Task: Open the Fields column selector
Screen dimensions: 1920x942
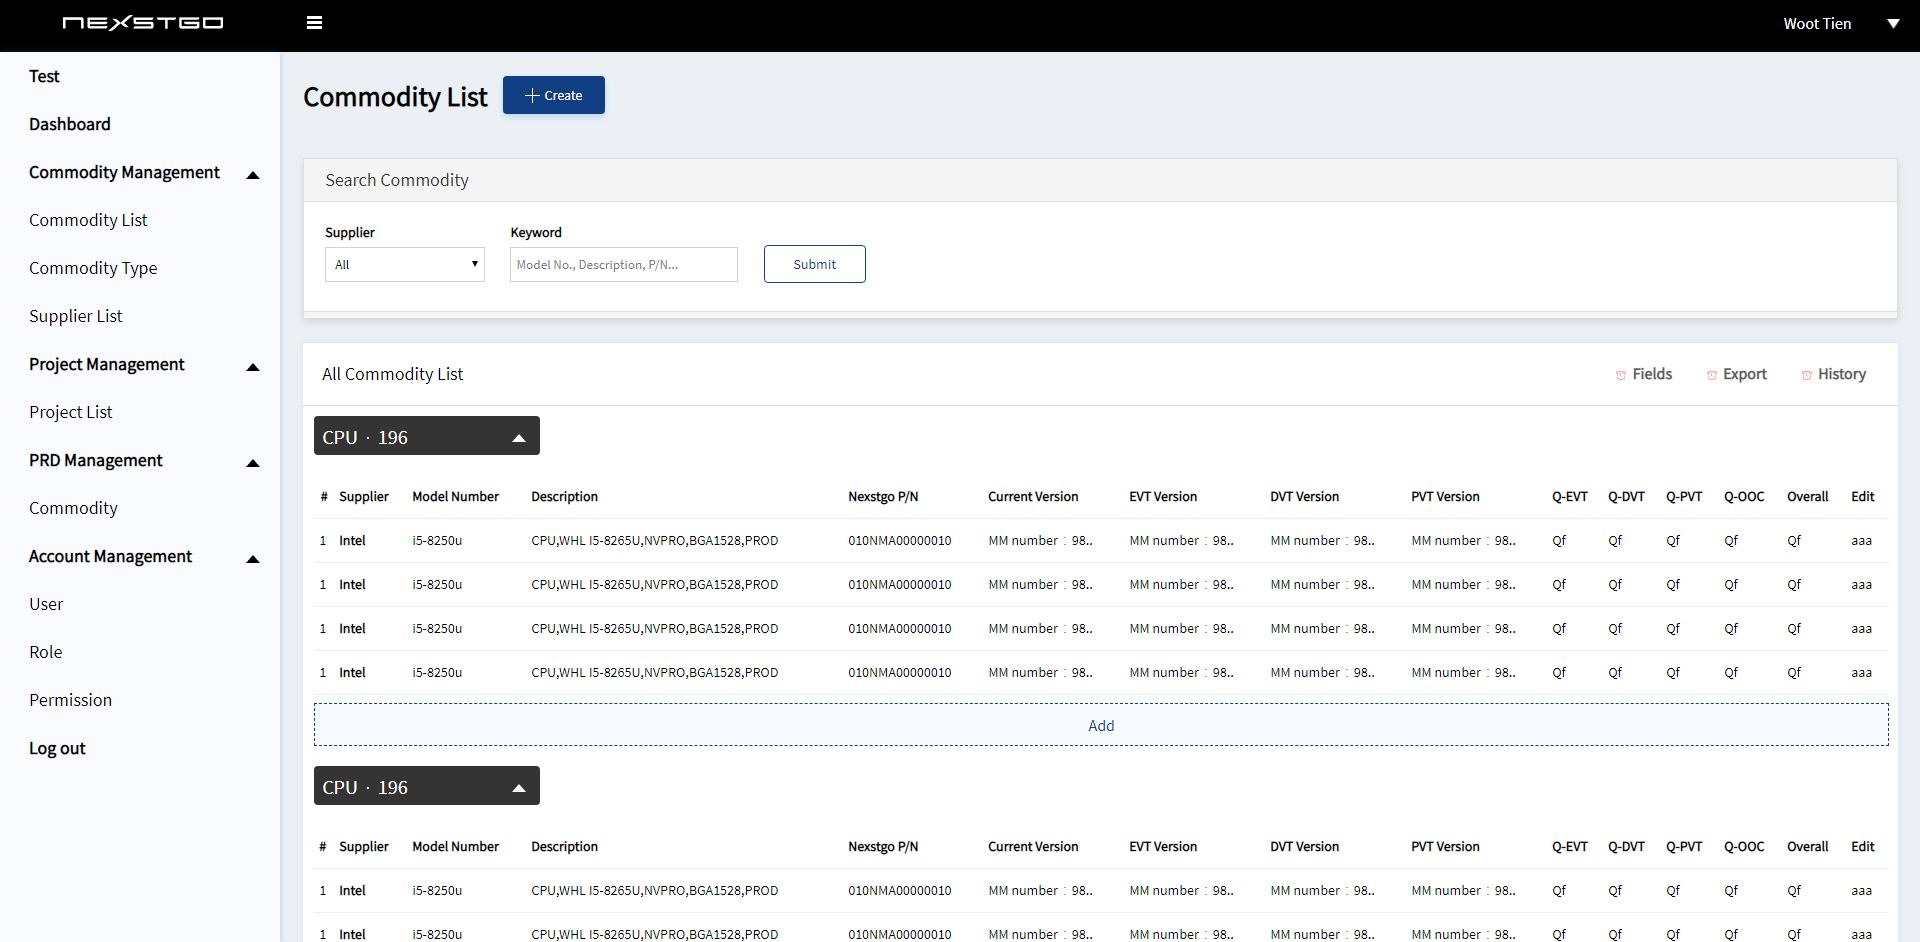Action: pyautogui.click(x=1643, y=374)
